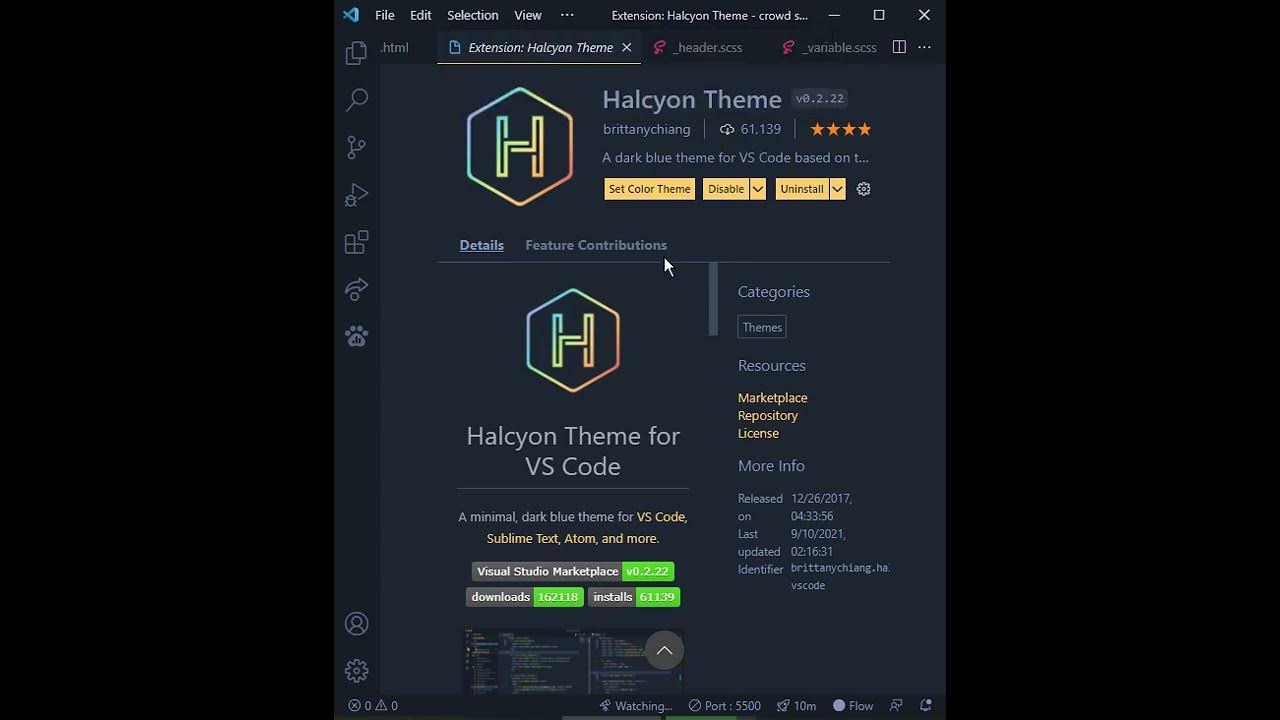Expand the title bar ellipsis overflow menu
This screenshot has width=1280, height=720.
[x=567, y=15]
